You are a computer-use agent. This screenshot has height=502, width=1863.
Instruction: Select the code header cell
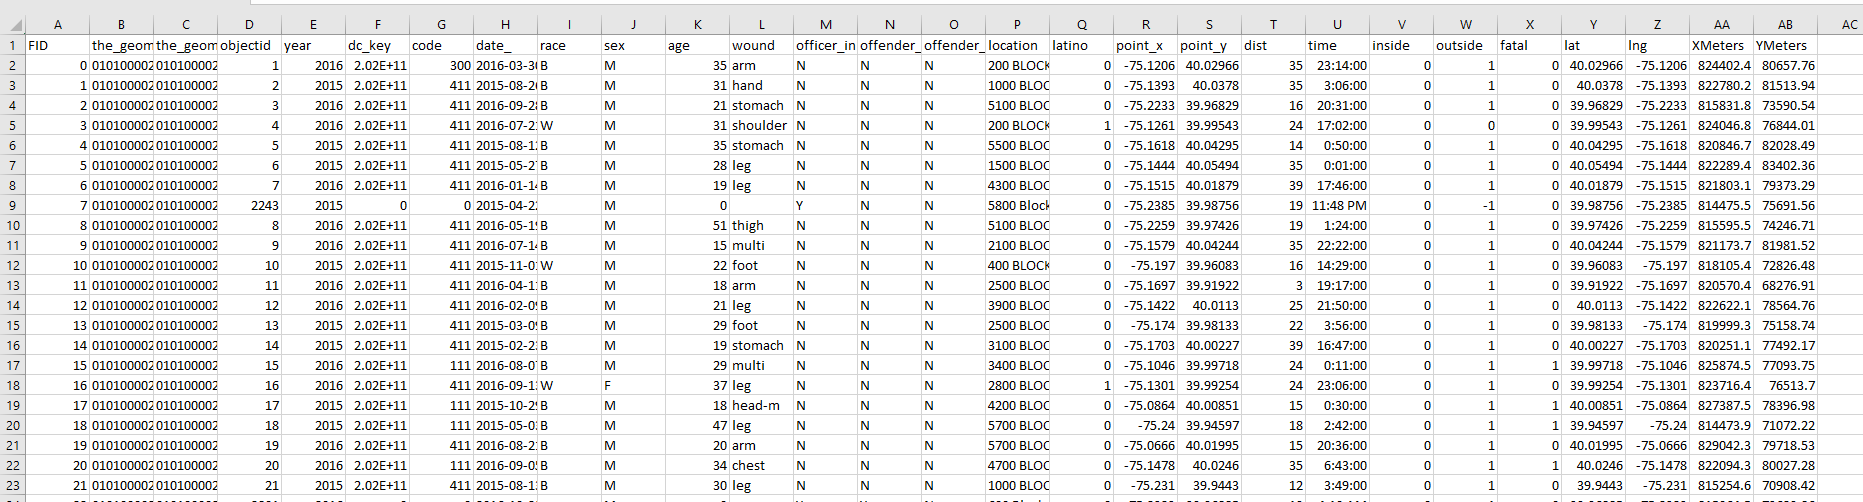click(441, 45)
